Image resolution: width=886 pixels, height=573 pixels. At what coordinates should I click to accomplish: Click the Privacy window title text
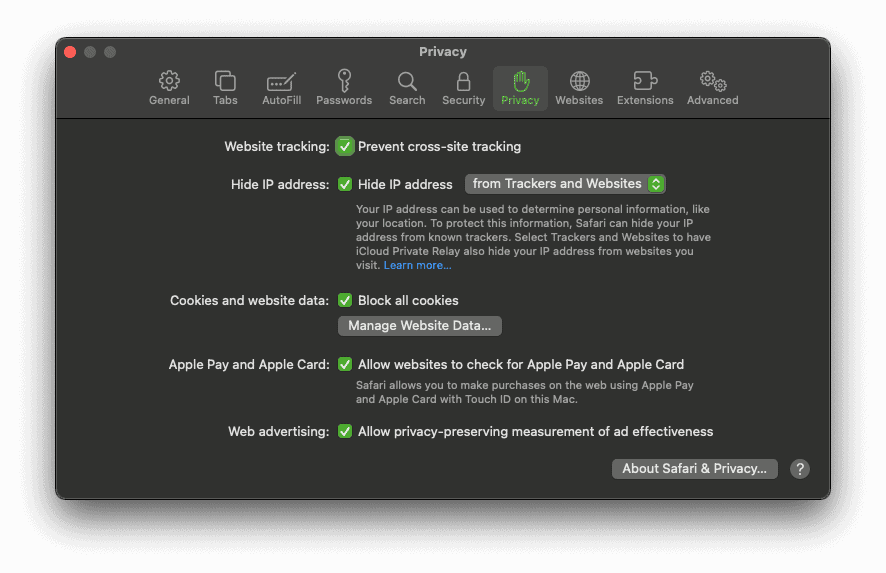(443, 51)
